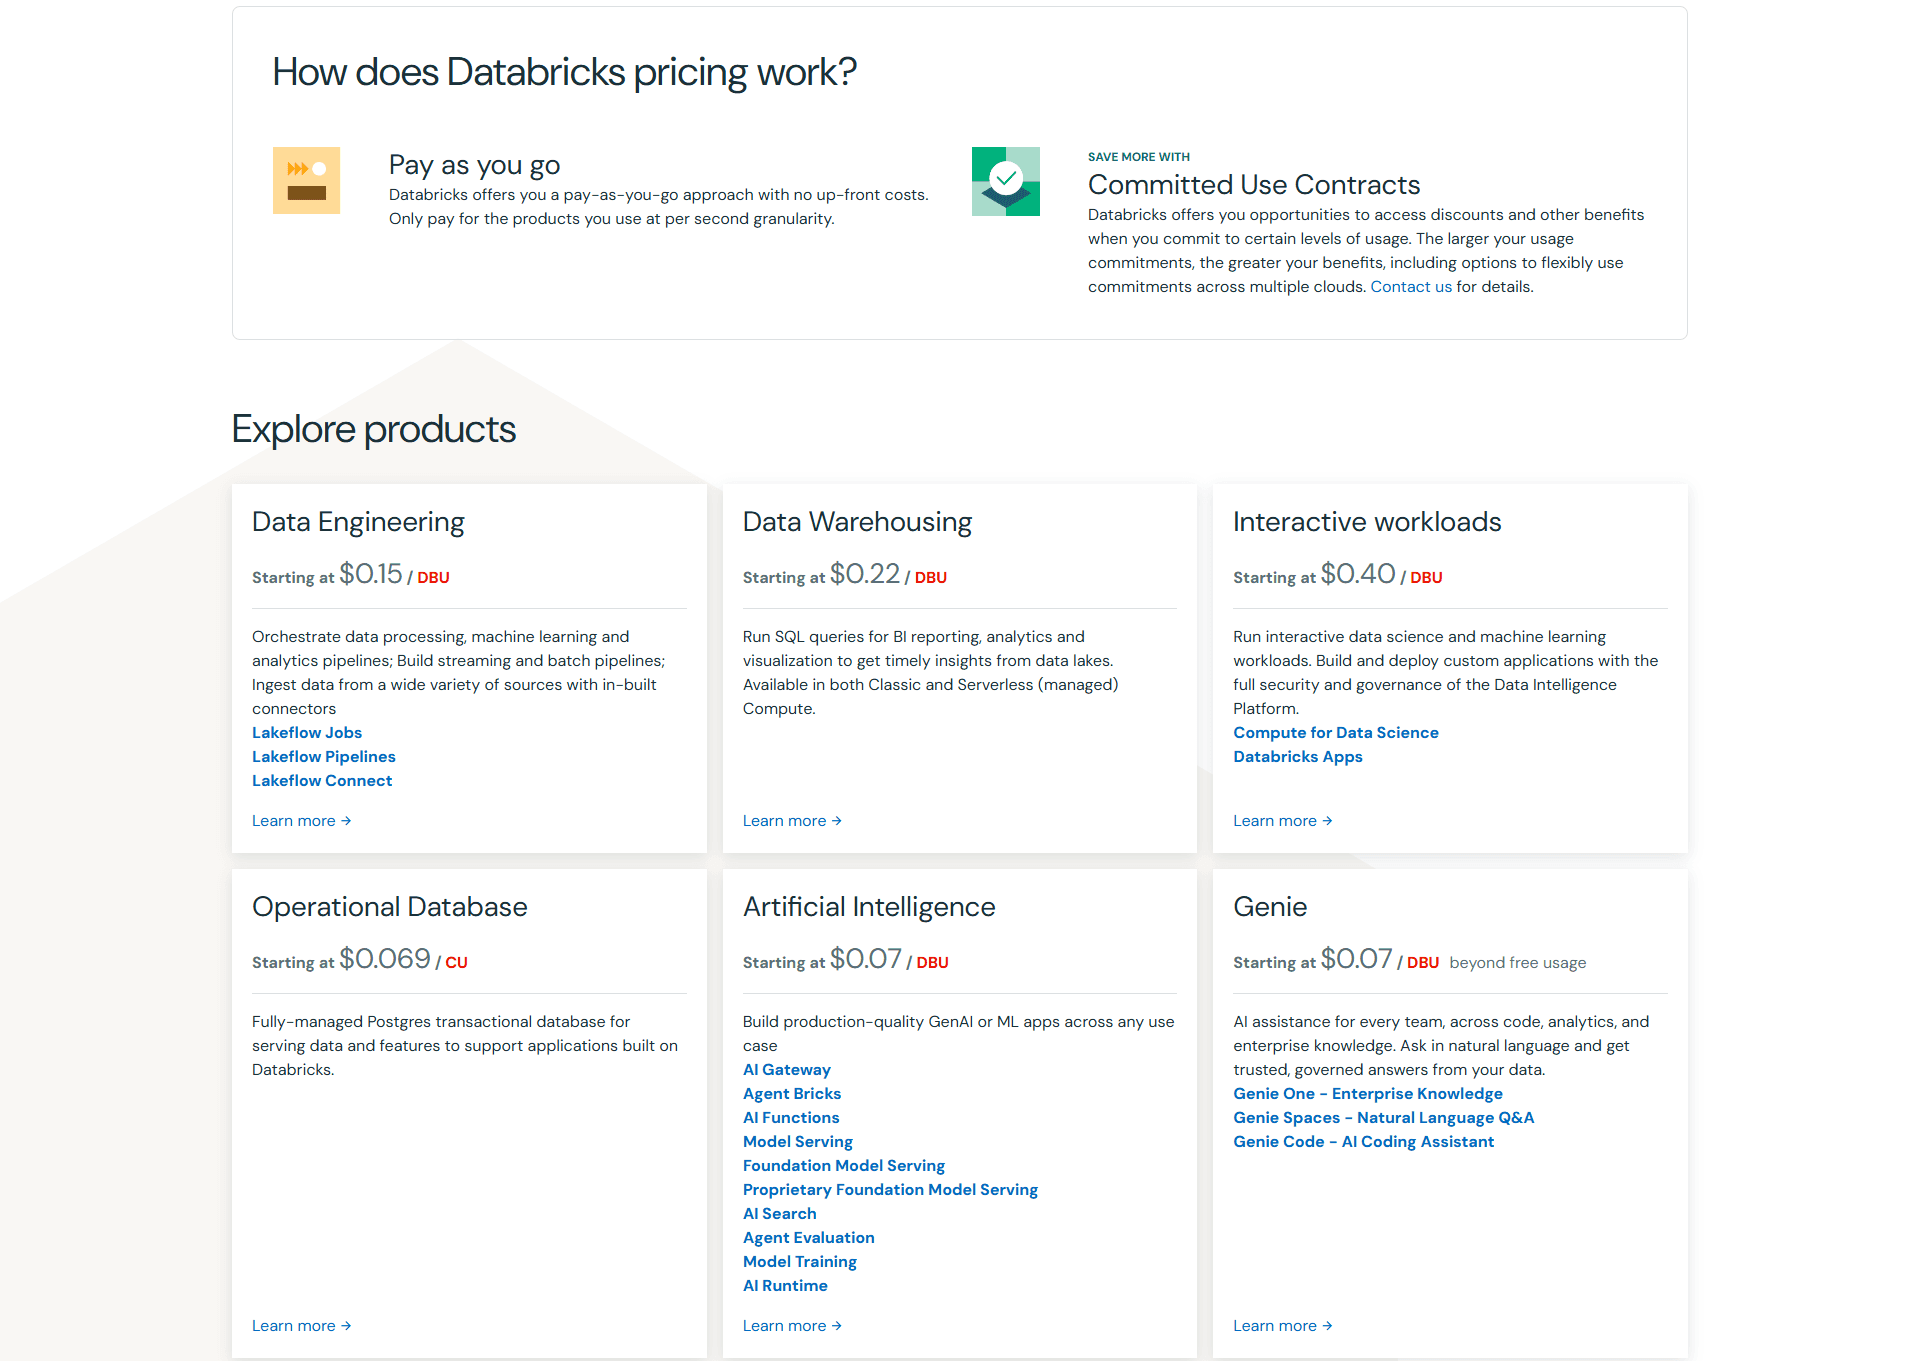1920x1361 pixels.
Task: Click the Data Warehousing card title
Action: pyautogui.click(x=857, y=522)
